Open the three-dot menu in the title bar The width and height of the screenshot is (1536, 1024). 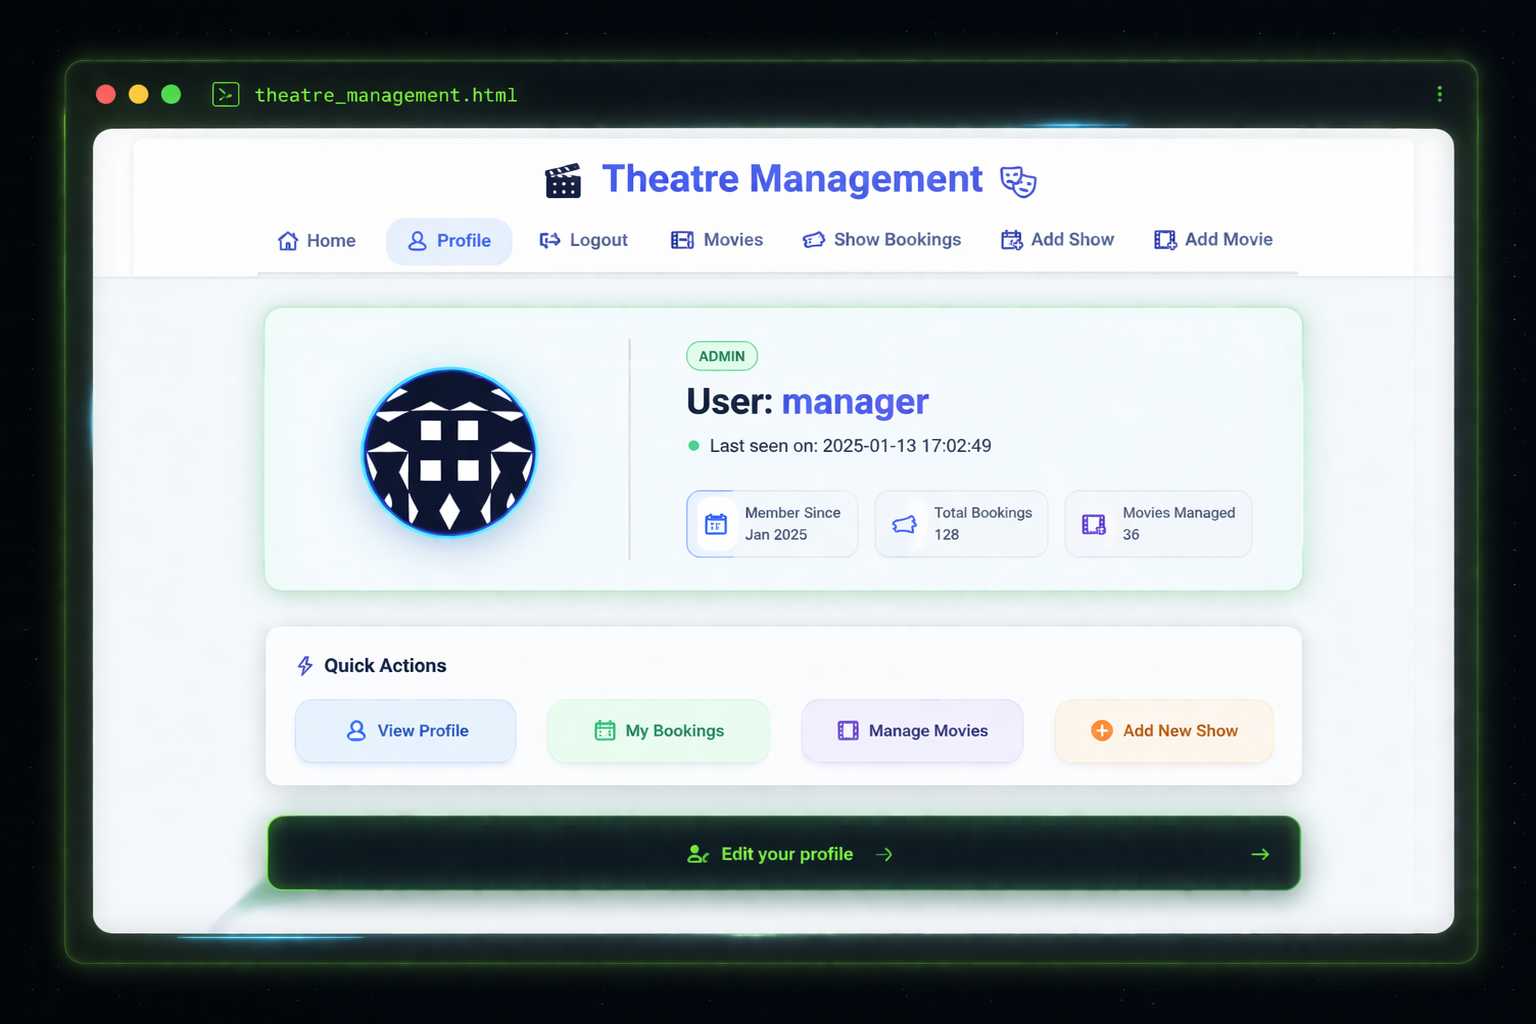tap(1439, 94)
